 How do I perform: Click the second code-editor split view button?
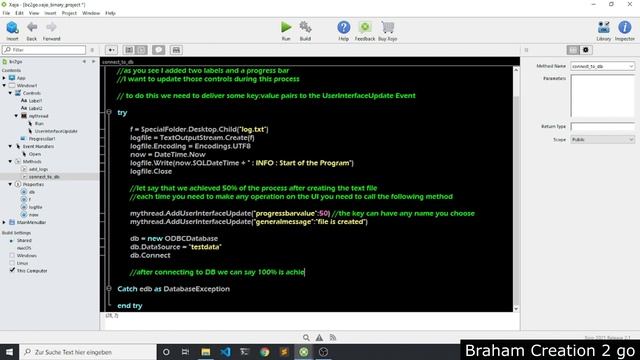tap(141, 50)
